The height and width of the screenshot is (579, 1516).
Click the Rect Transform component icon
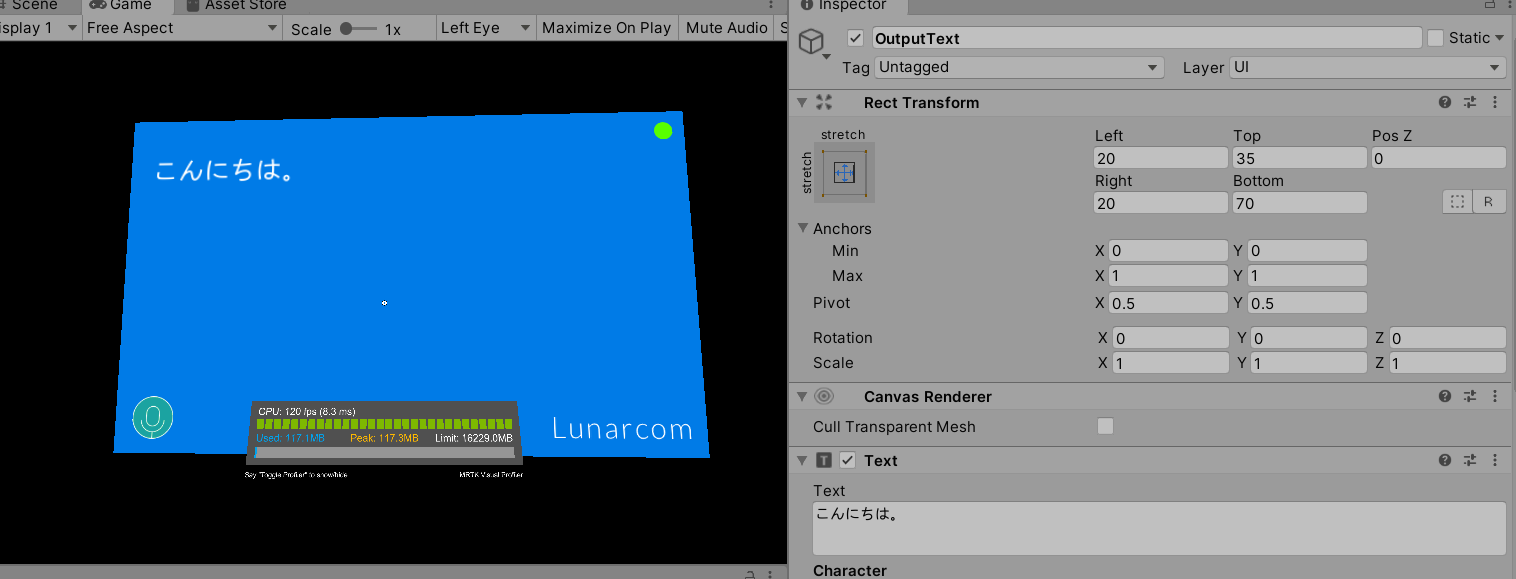point(824,102)
